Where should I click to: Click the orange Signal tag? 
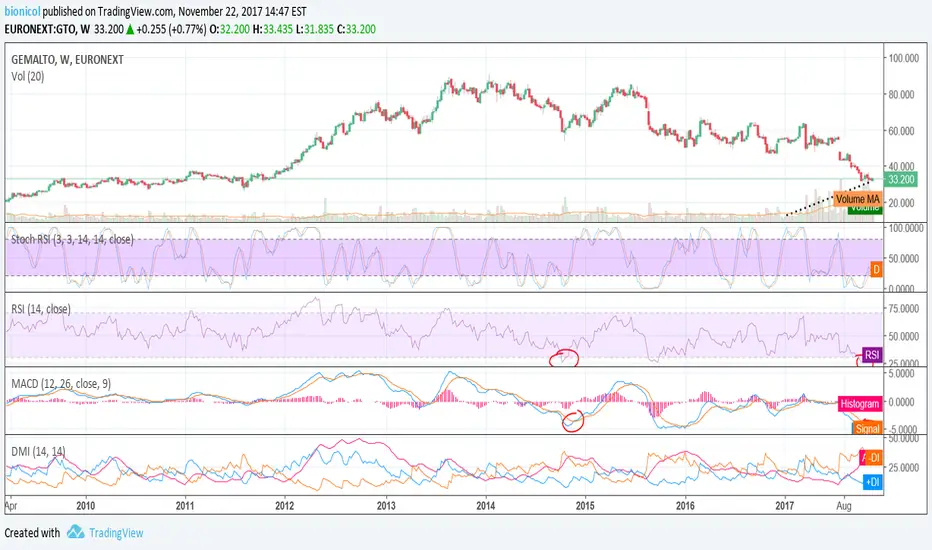tap(867, 428)
